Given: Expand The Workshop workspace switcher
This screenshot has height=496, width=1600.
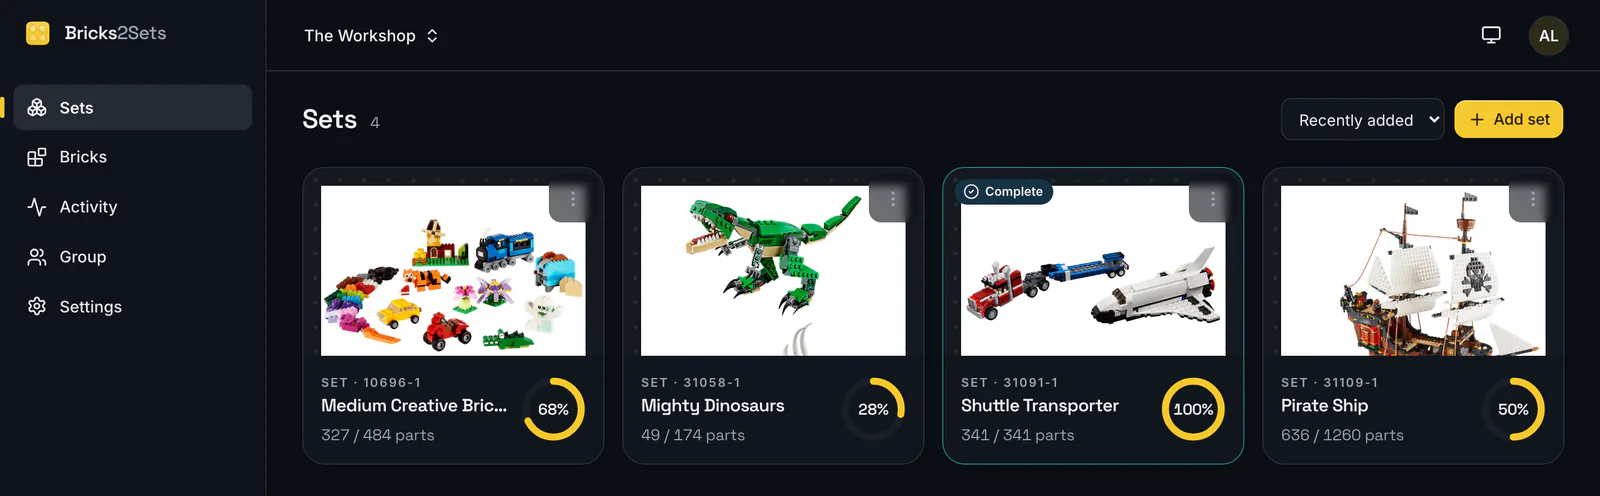Looking at the screenshot, I should [371, 36].
